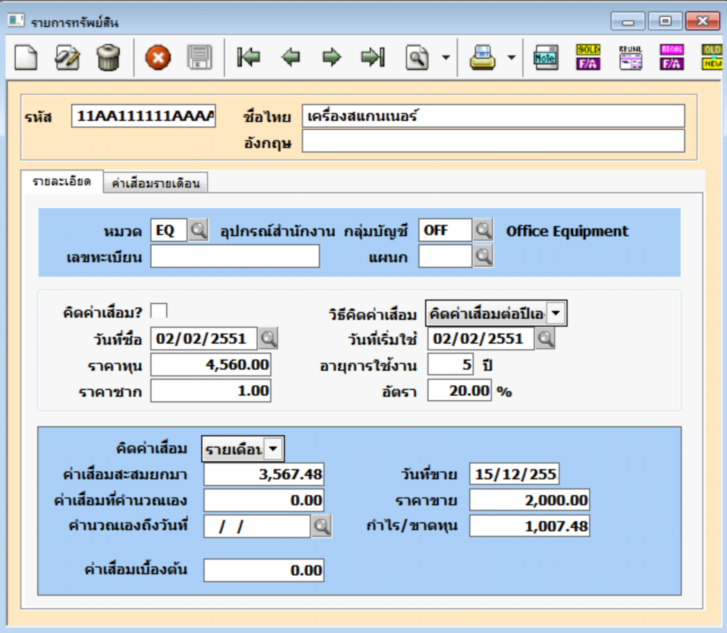Select the รายละเอียด tab
Image resolution: width=727 pixels, height=633 pixels.
click(62, 182)
